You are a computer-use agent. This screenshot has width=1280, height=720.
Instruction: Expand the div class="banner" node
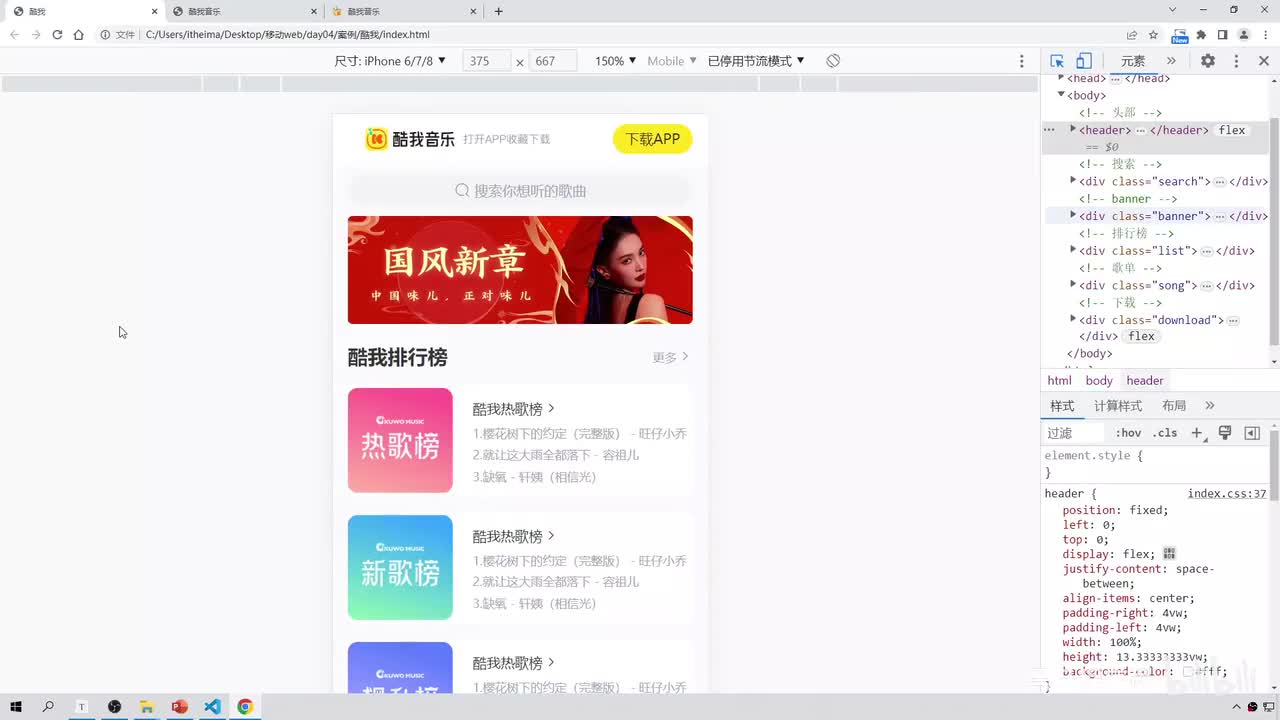click(1073, 215)
